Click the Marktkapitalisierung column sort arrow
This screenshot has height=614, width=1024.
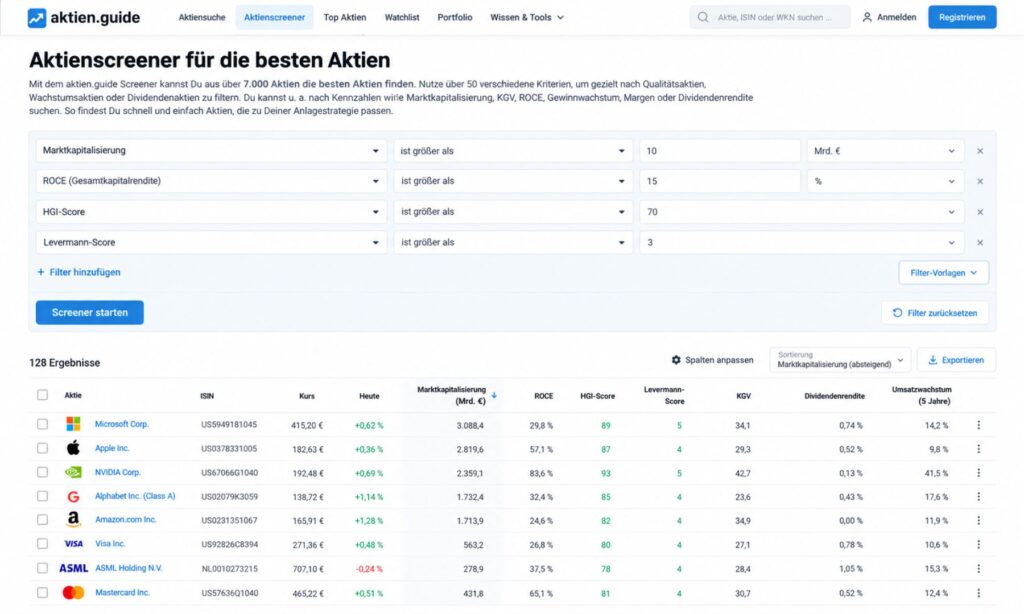(x=494, y=395)
